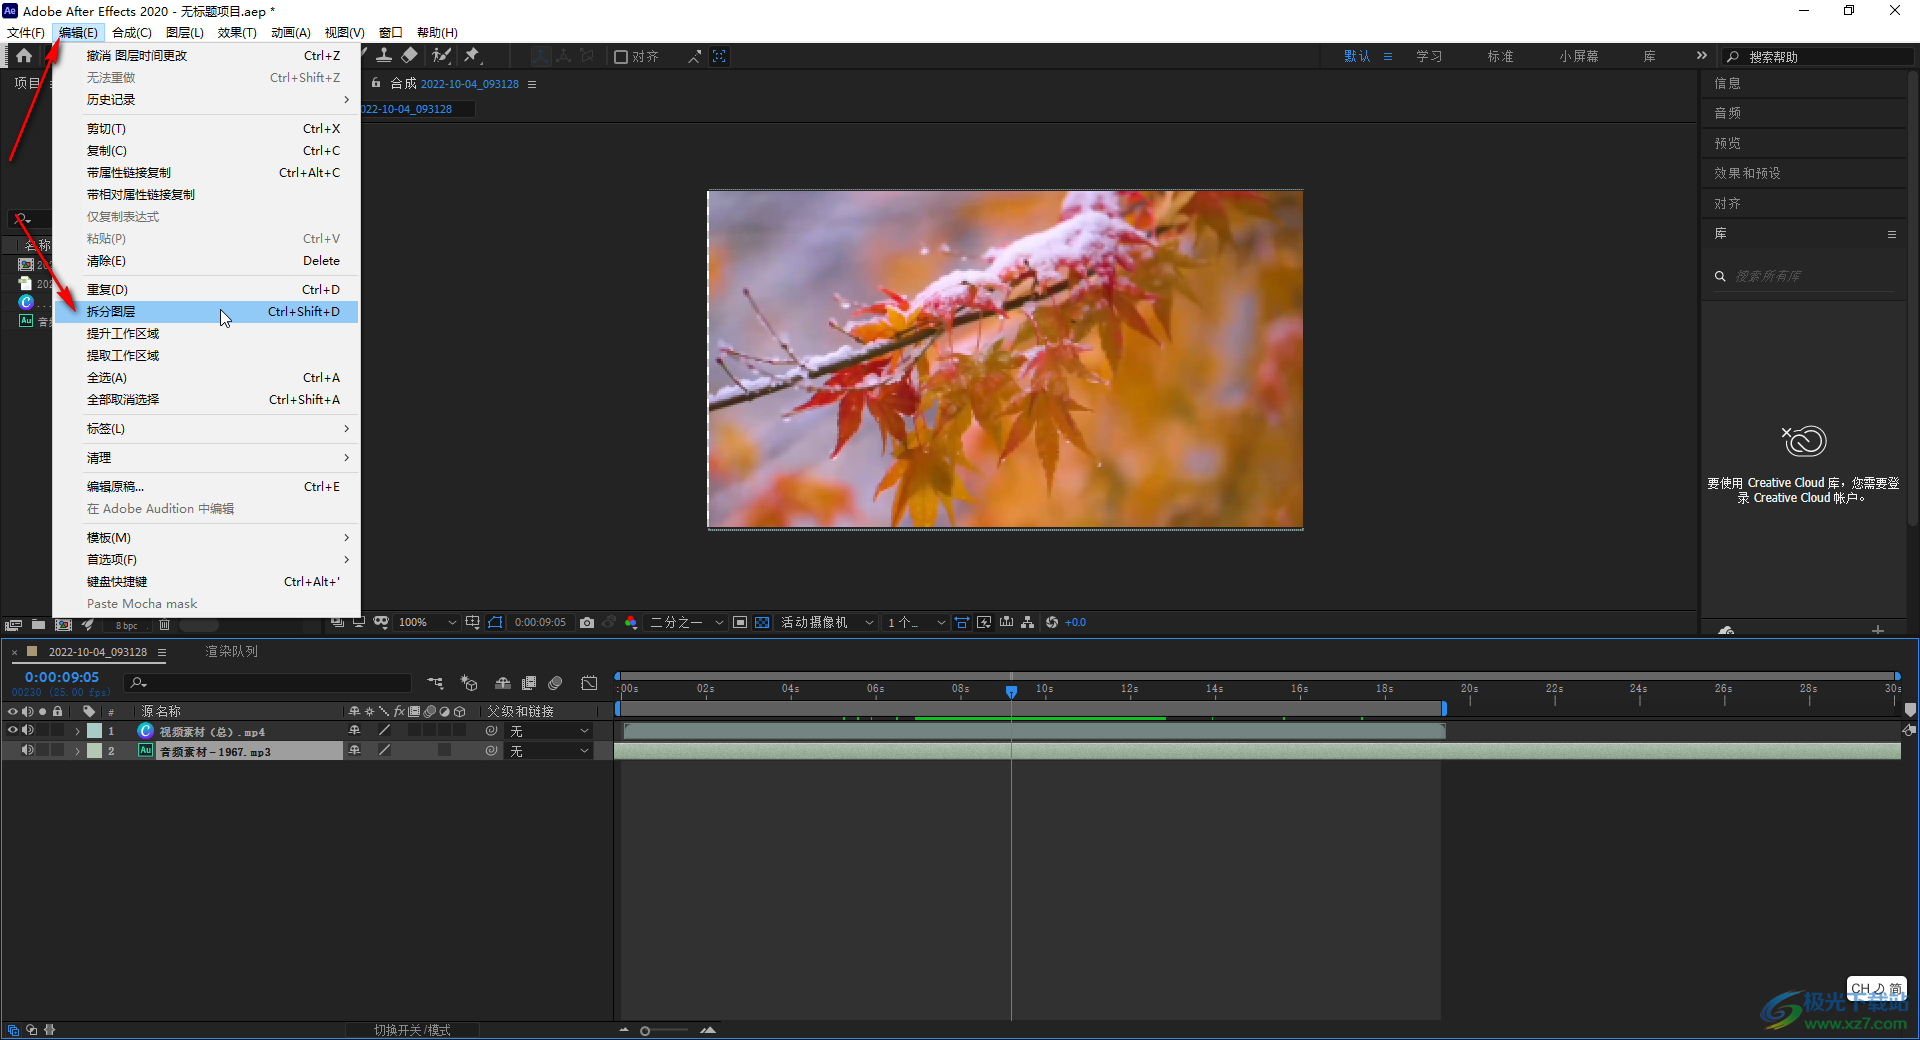This screenshot has width=1920, height=1040.
Task: Toggle the 对齐 snapping checkbox
Action: tap(621, 57)
